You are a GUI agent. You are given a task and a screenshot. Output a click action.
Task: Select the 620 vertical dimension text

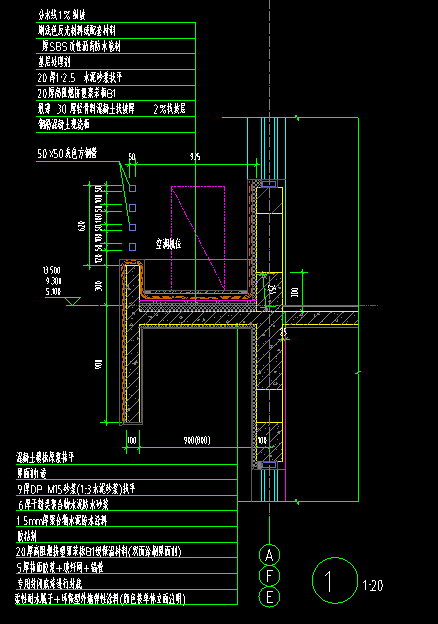[82, 227]
